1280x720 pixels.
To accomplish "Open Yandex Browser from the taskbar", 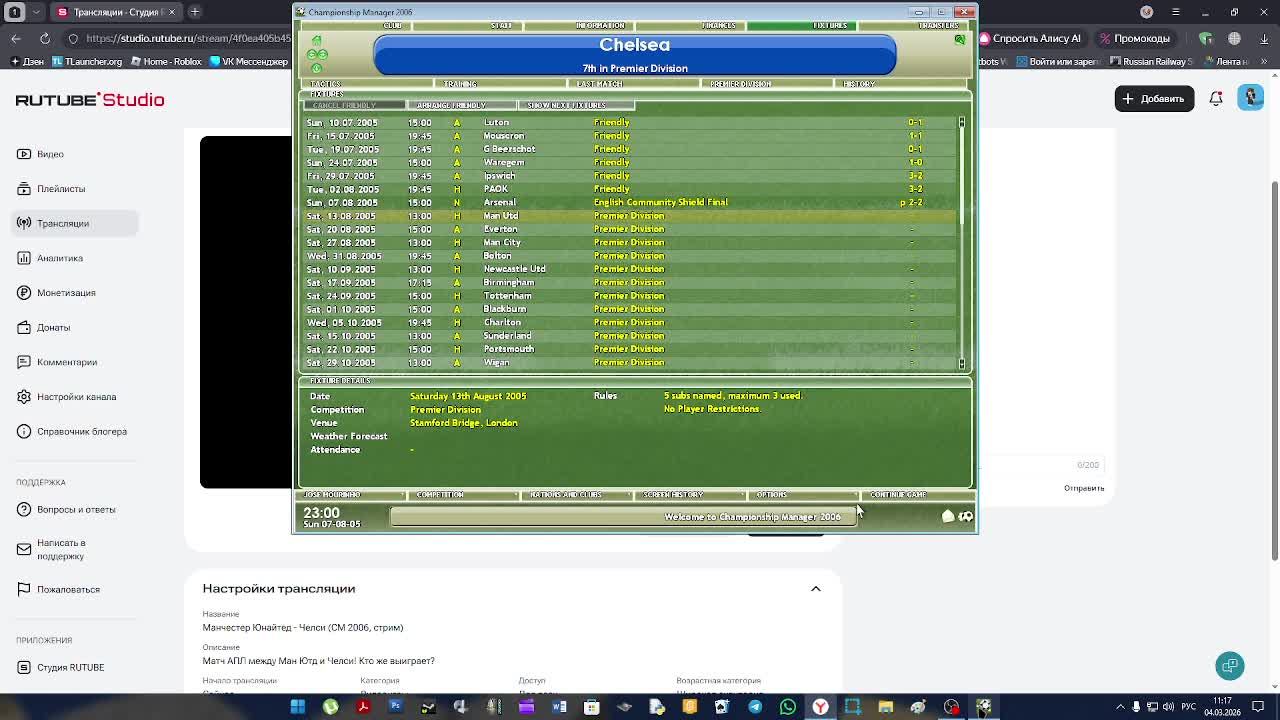I will (820, 707).
